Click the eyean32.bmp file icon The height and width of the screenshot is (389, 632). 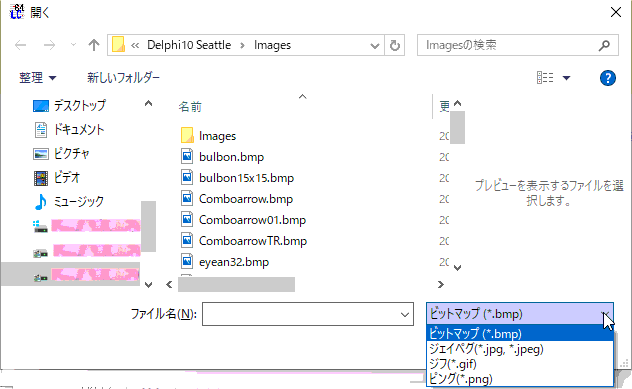187,261
